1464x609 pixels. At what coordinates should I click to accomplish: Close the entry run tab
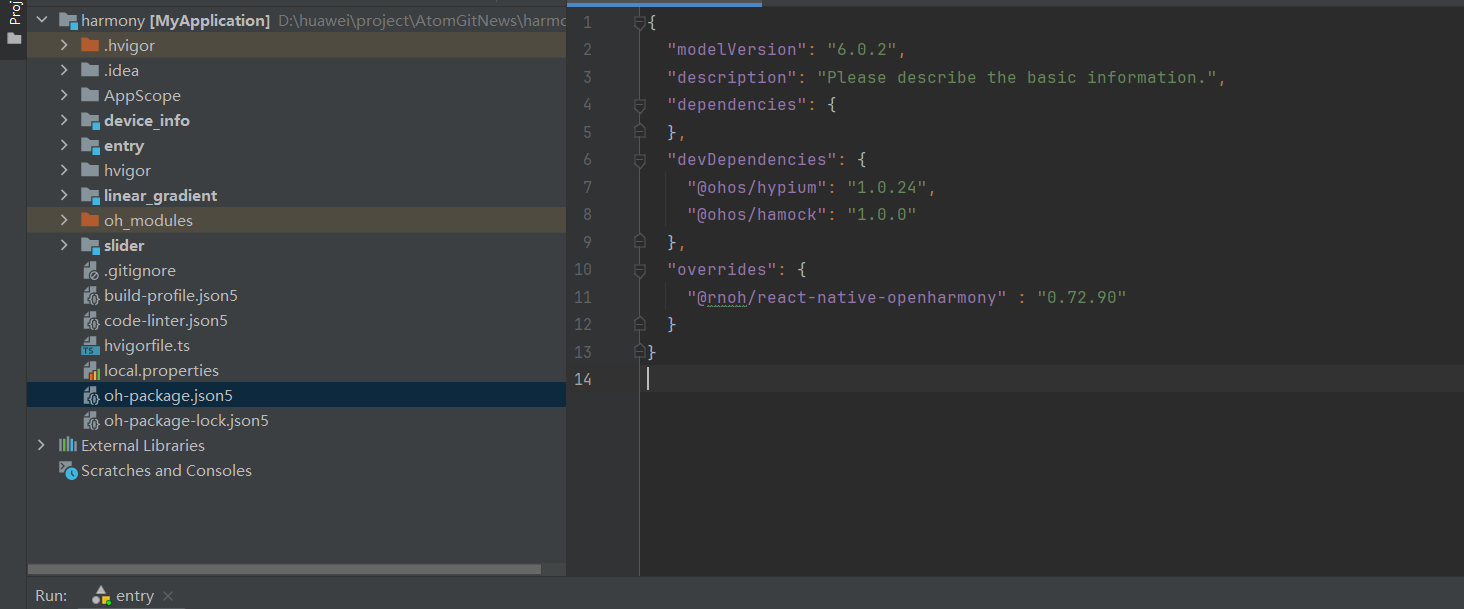168,595
